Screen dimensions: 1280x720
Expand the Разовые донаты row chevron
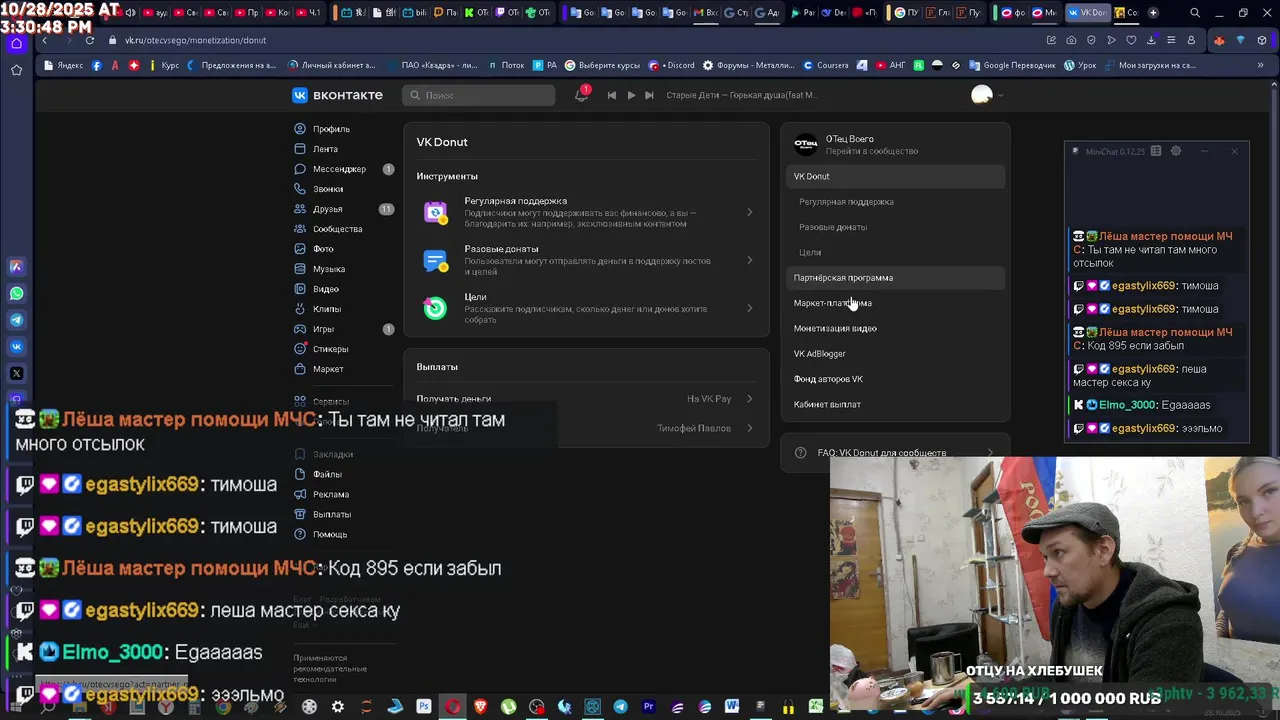[750, 260]
